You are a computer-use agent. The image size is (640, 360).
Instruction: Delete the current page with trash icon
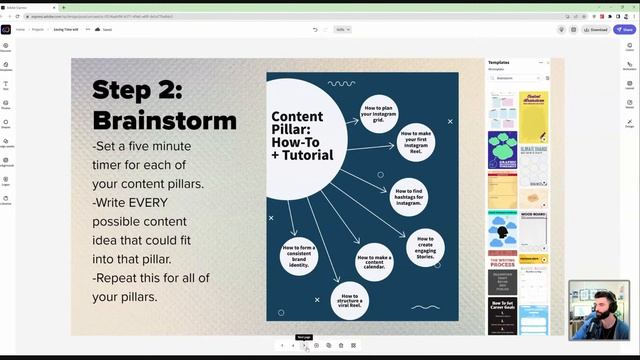point(341,345)
